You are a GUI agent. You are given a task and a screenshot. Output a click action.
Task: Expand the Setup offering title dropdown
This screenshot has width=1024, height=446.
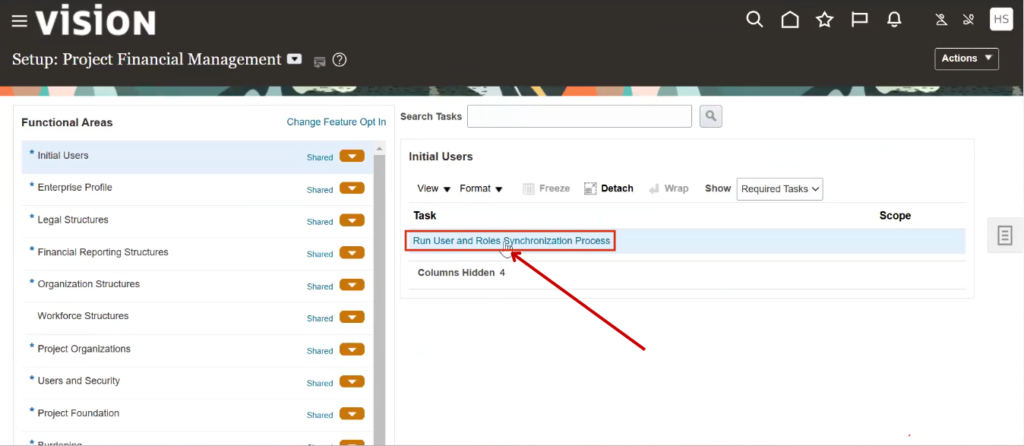click(294, 59)
